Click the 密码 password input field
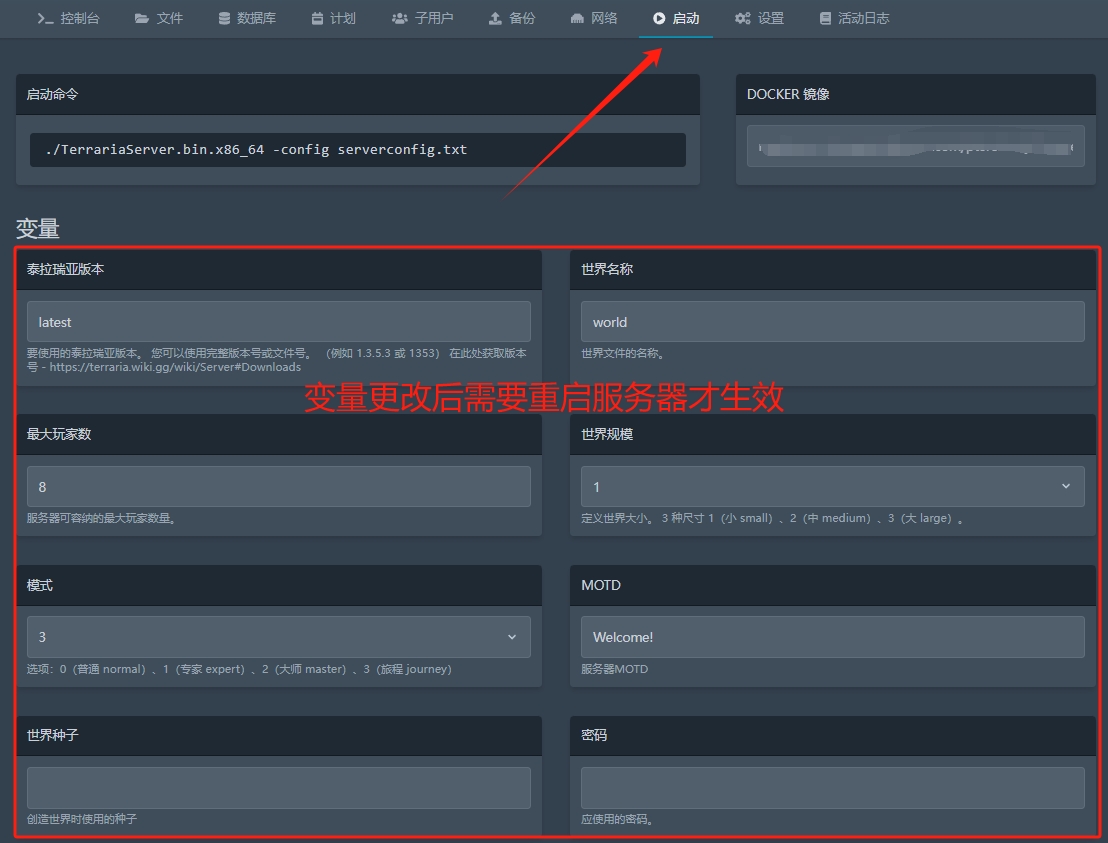This screenshot has width=1108, height=843. [x=831, y=787]
